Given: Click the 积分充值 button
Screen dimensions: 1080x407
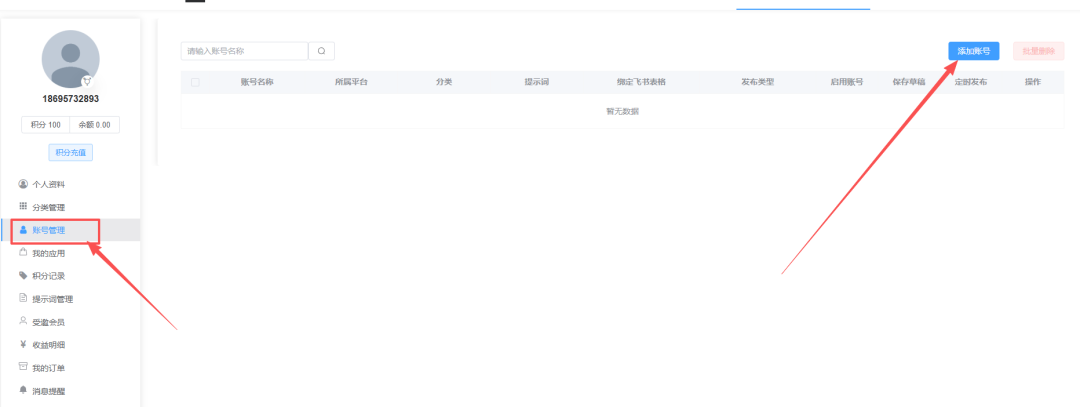Looking at the screenshot, I should (70, 152).
